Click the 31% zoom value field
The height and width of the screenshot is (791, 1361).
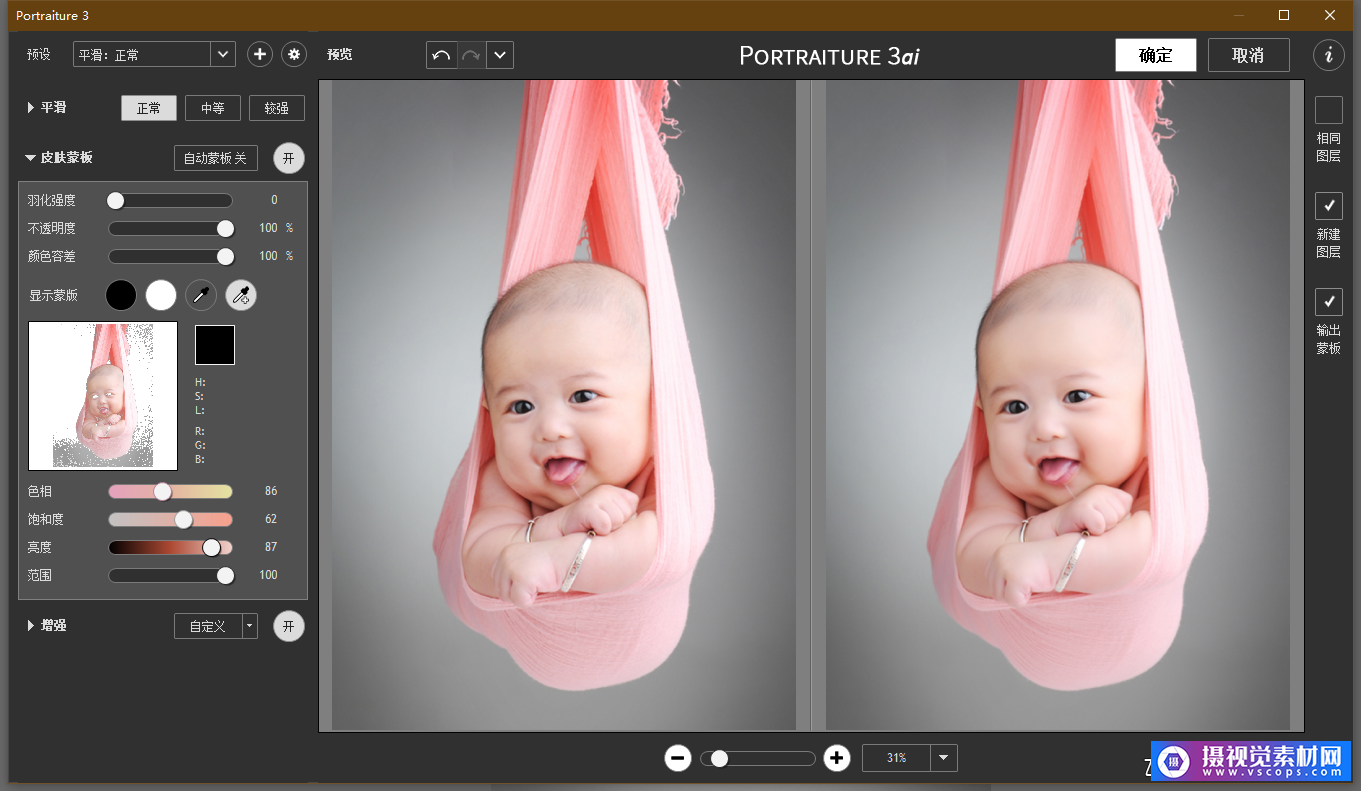pyautogui.click(x=896, y=758)
